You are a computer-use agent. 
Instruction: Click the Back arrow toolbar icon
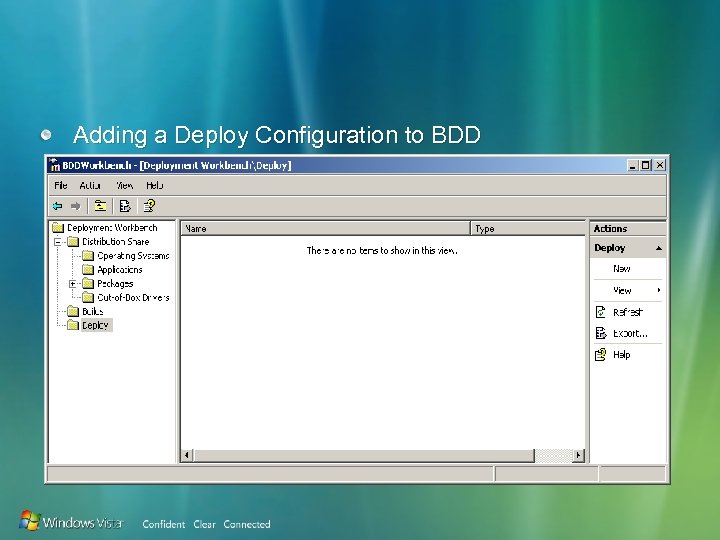[57, 206]
